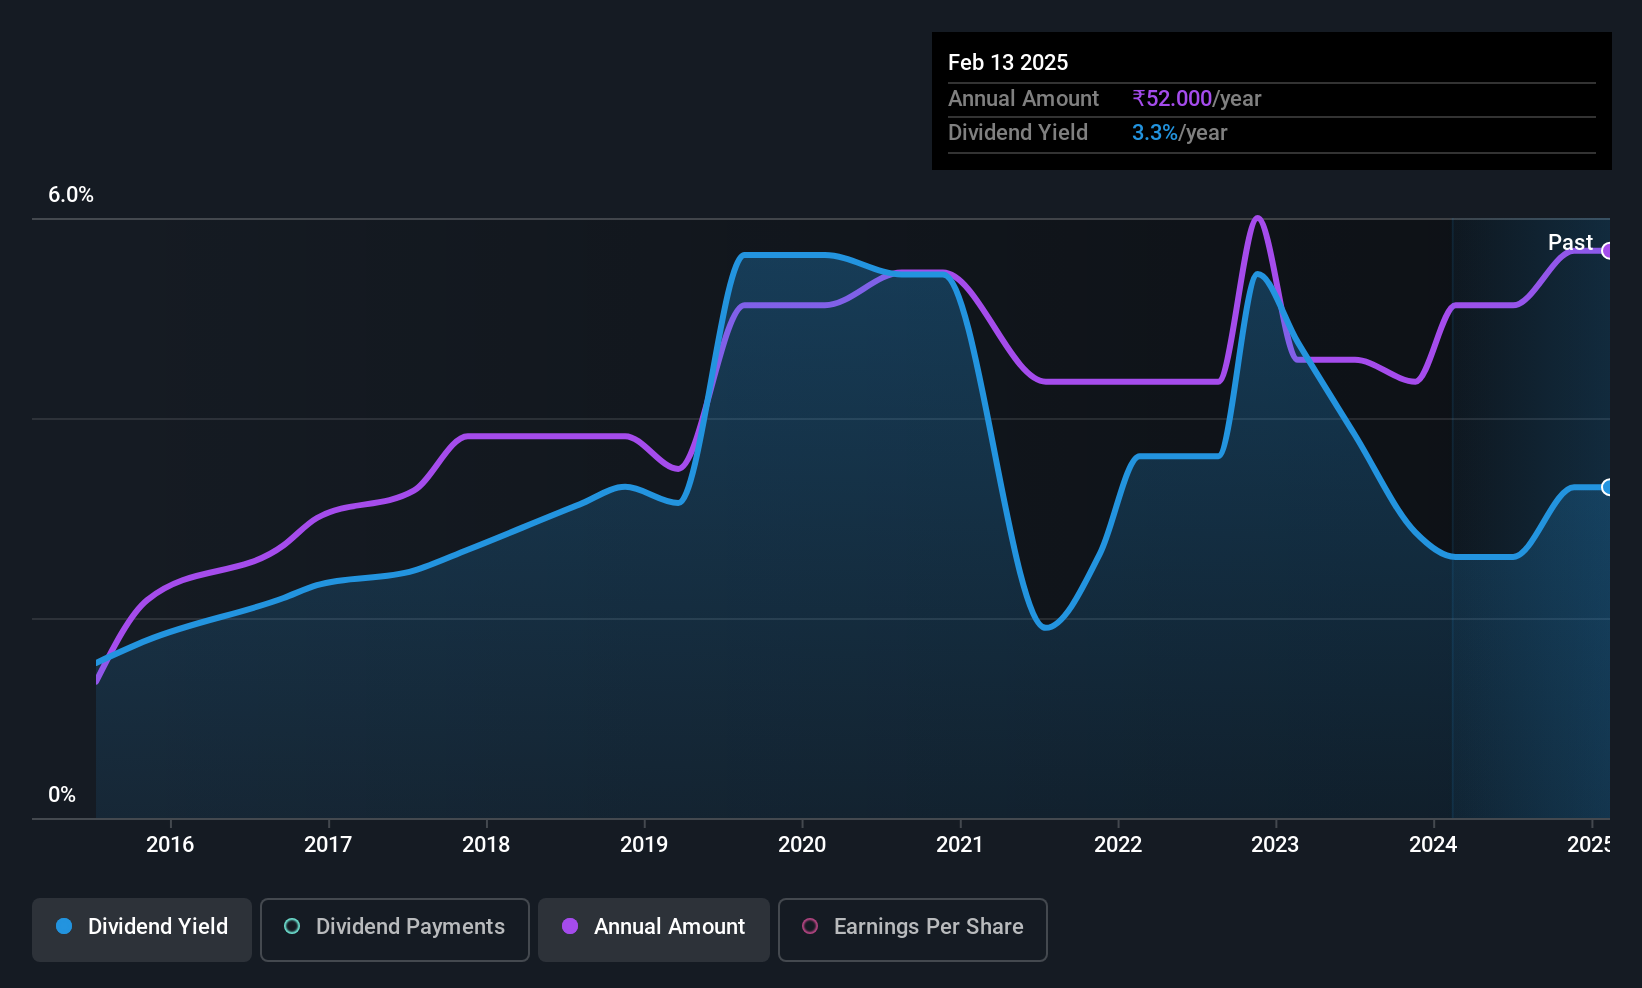Screen dimensions: 1642x988
Task: Select the 2020 x-axis label
Action: coord(802,844)
